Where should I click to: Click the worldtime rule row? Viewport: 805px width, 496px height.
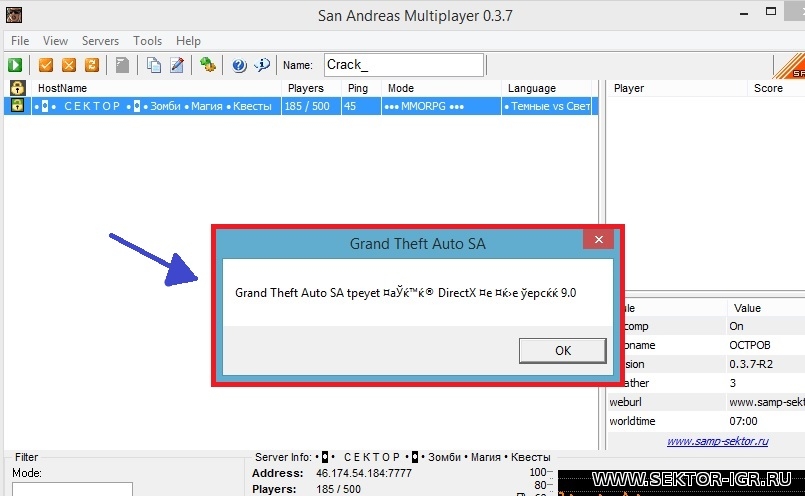[706, 421]
